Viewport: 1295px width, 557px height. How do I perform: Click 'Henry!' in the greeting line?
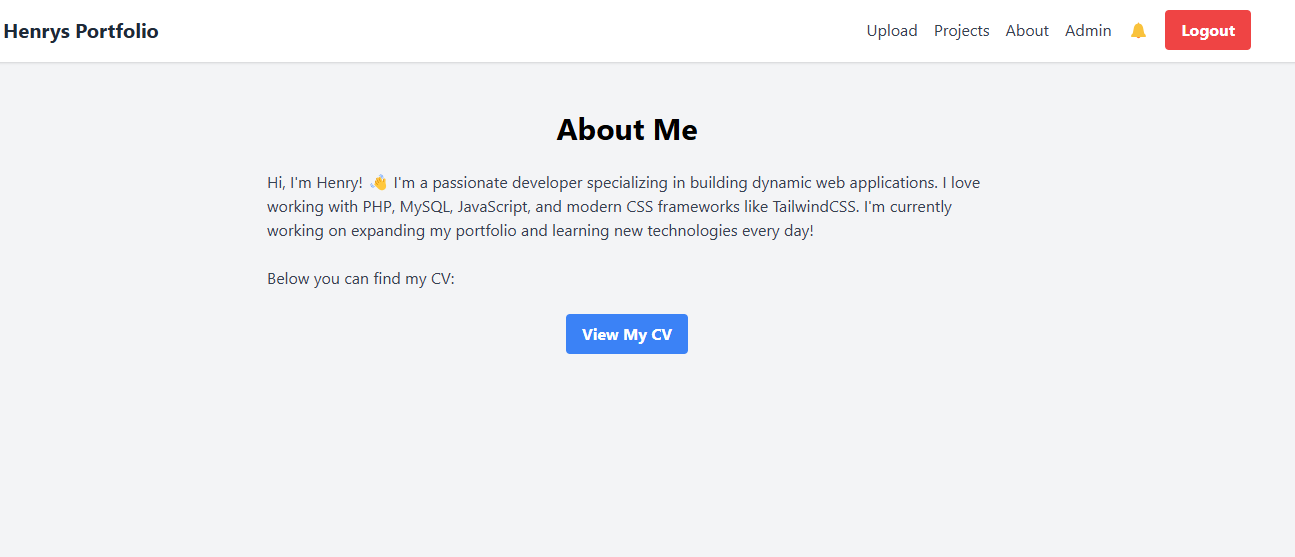(x=339, y=183)
